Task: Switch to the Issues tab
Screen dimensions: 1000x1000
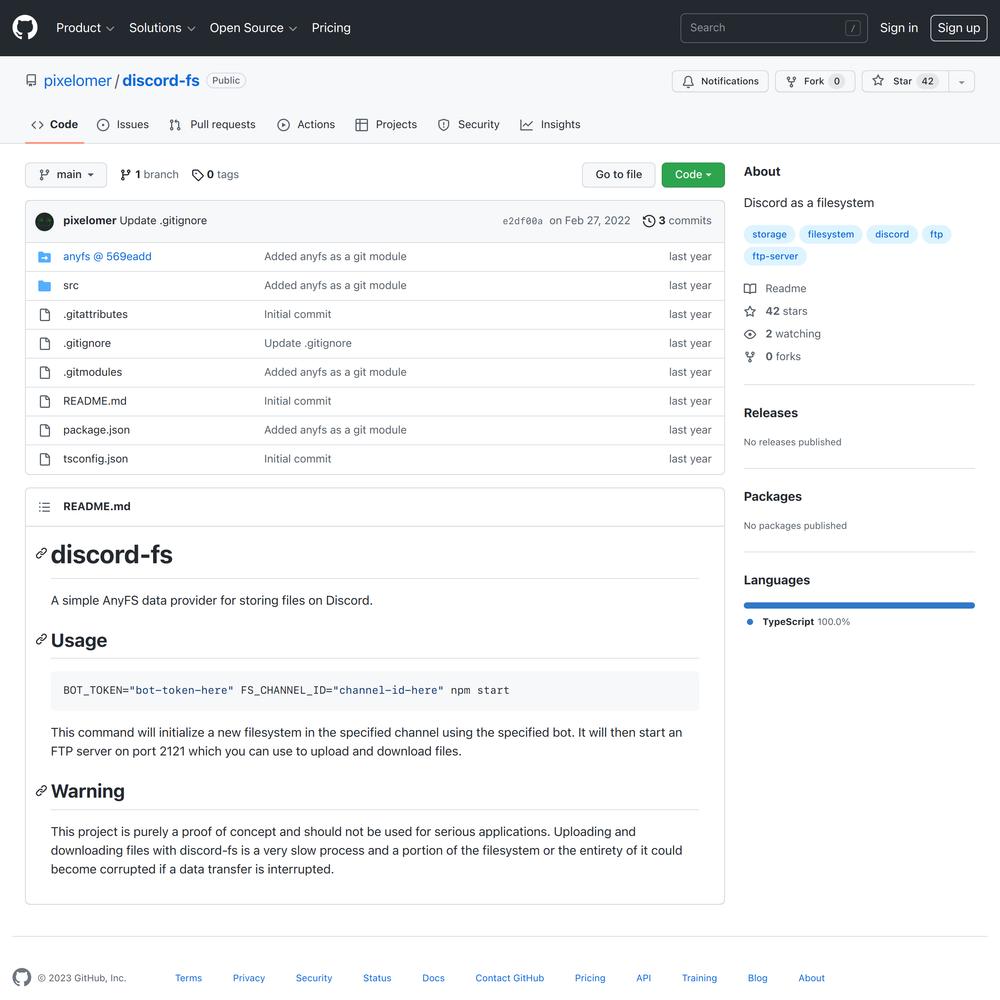Action: tap(123, 125)
